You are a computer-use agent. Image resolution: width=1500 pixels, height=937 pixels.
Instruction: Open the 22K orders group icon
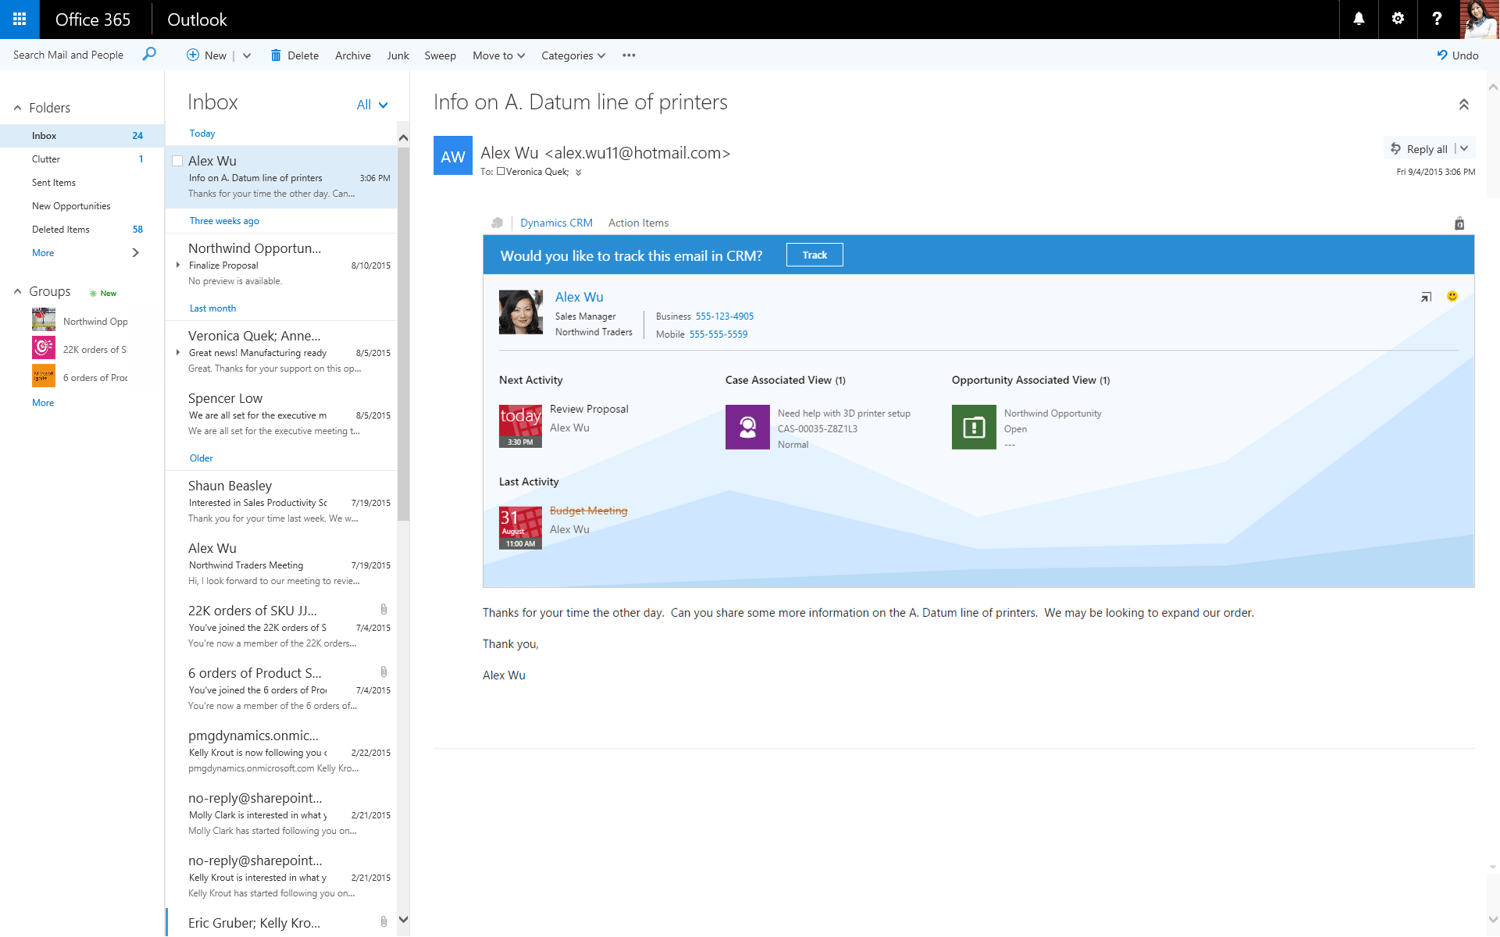point(43,348)
